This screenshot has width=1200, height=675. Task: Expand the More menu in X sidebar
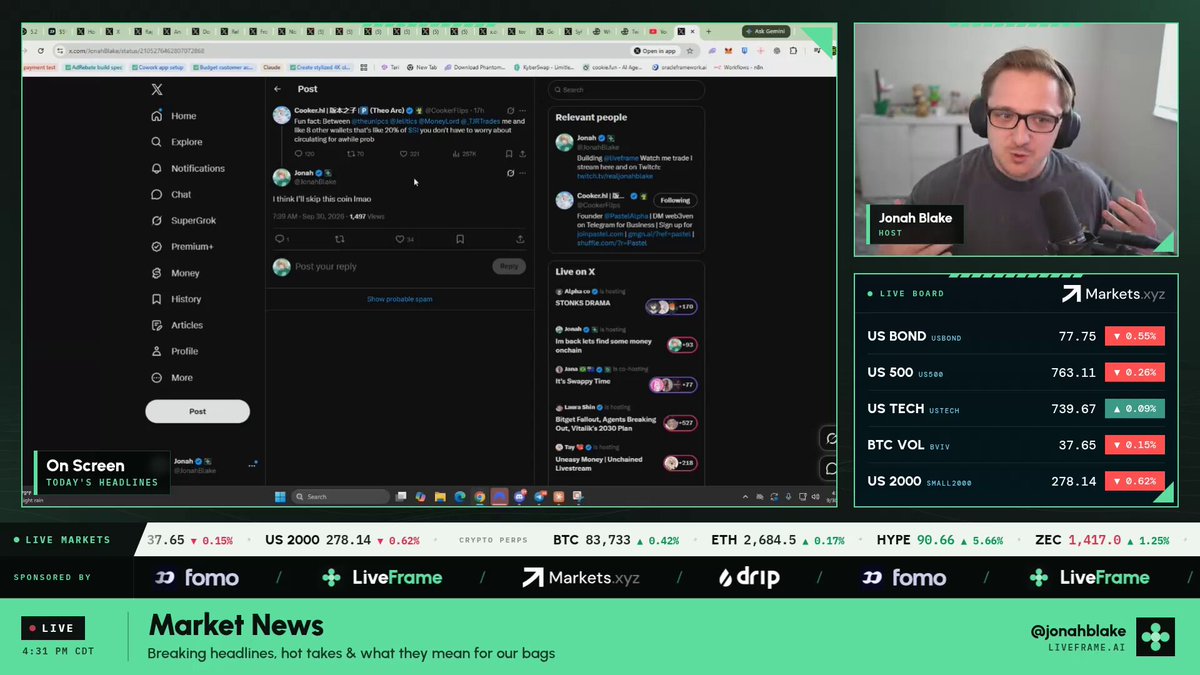(172, 377)
